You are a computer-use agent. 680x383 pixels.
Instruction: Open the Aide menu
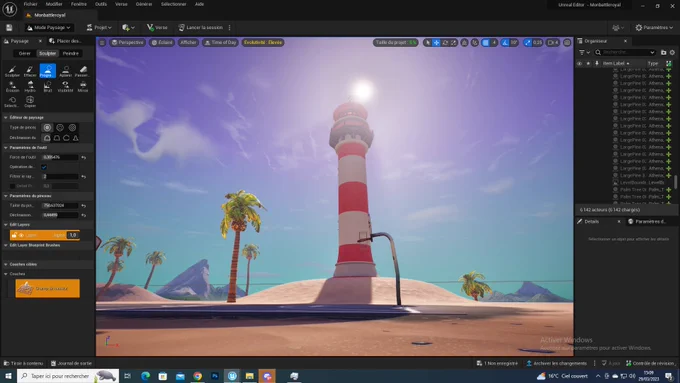199,4
